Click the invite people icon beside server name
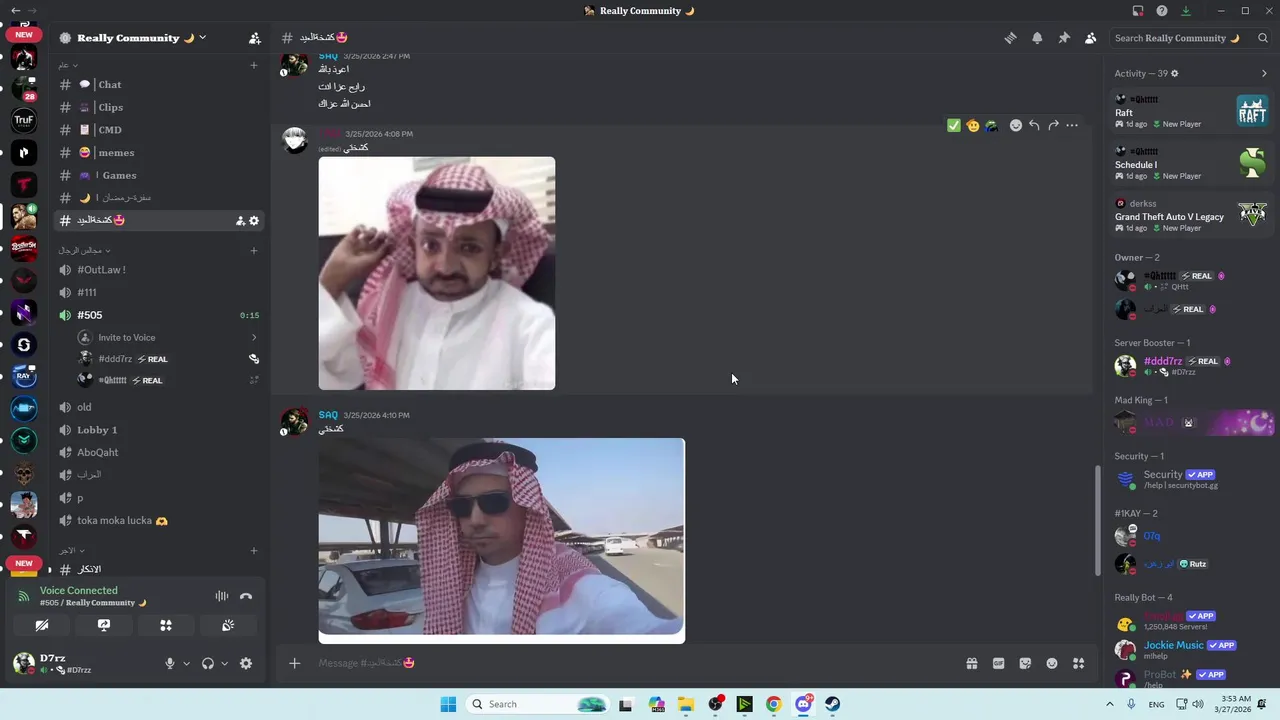Viewport: 1280px width, 720px height. pyautogui.click(x=254, y=38)
